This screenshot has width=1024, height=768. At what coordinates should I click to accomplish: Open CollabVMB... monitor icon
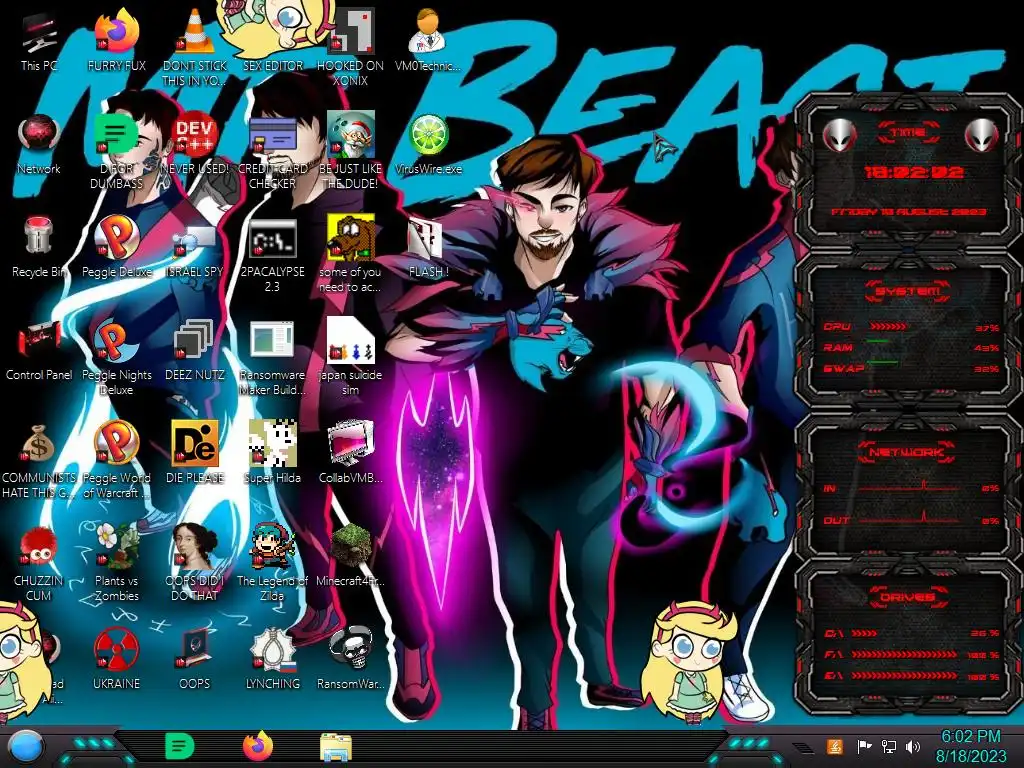click(x=350, y=452)
